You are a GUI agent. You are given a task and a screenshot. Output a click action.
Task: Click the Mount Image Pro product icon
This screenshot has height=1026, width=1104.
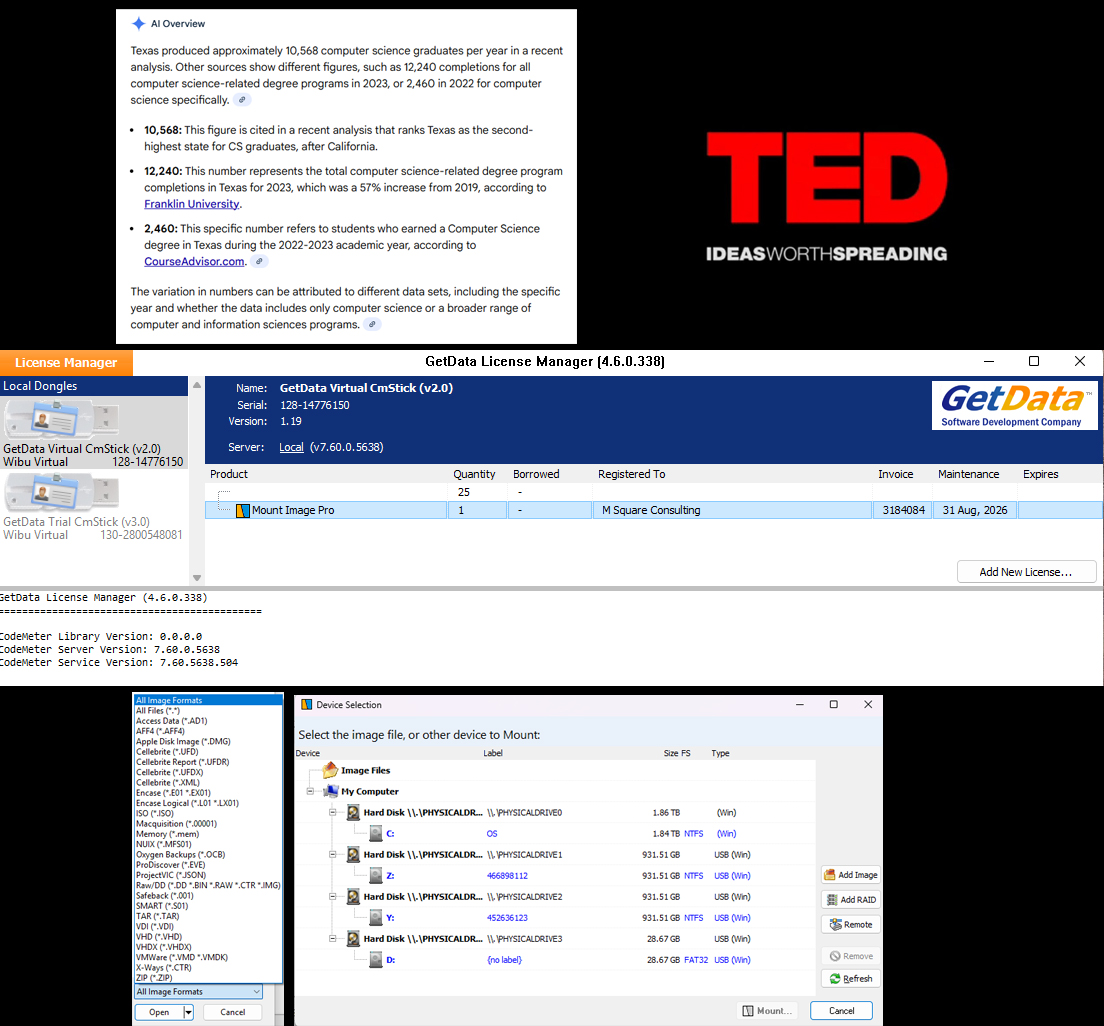(242, 511)
